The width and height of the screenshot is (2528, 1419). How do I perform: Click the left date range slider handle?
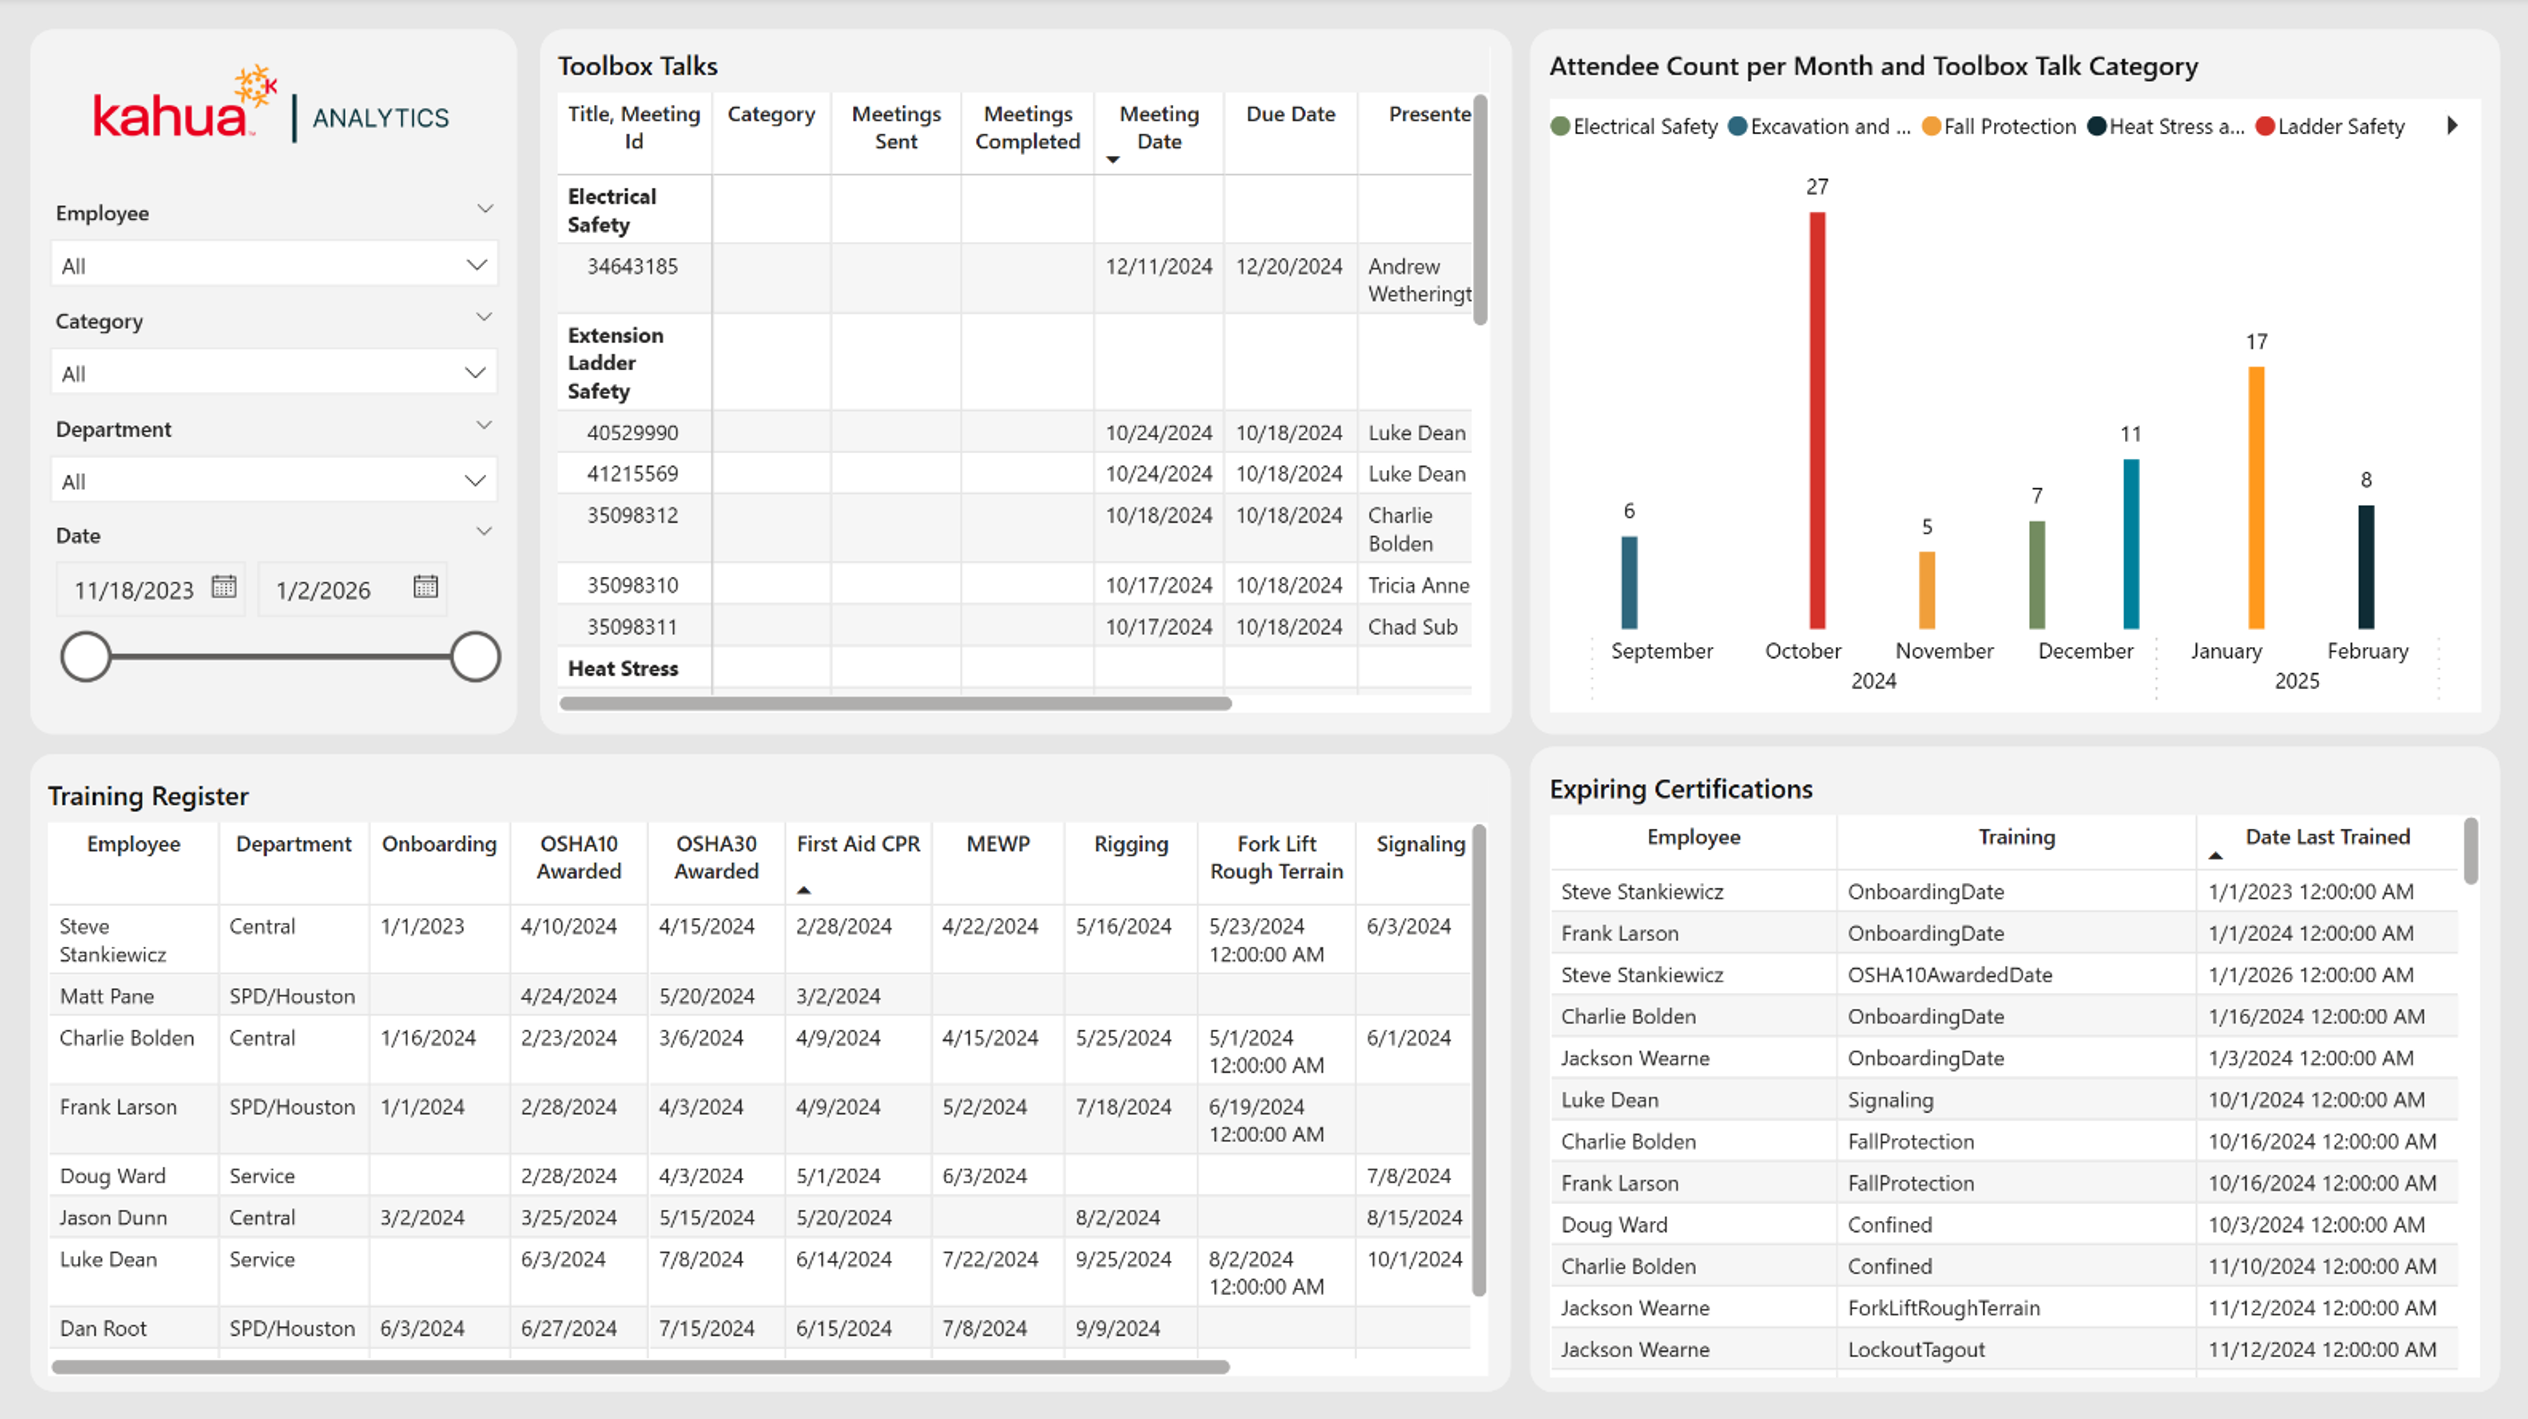pos(86,657)
